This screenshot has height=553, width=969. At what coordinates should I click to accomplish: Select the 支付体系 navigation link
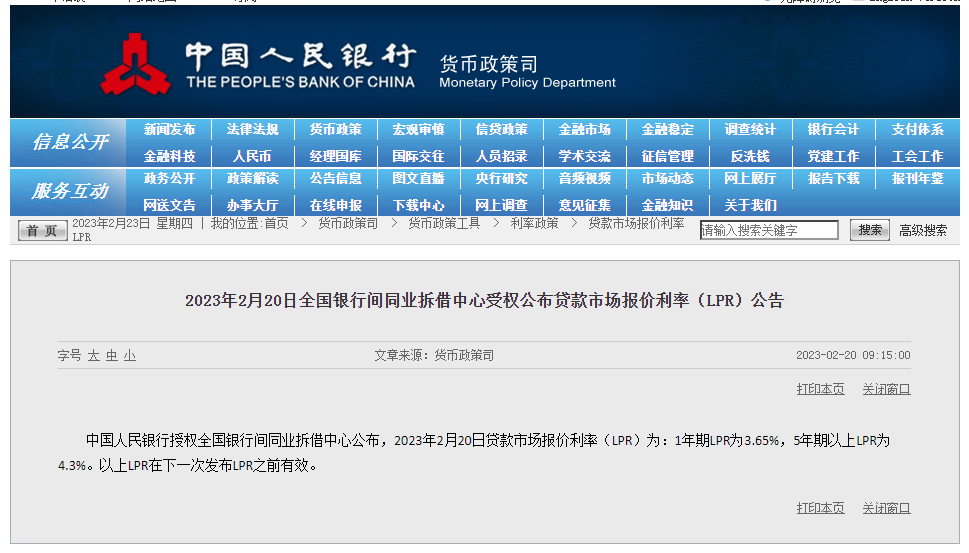pos(917,130)
